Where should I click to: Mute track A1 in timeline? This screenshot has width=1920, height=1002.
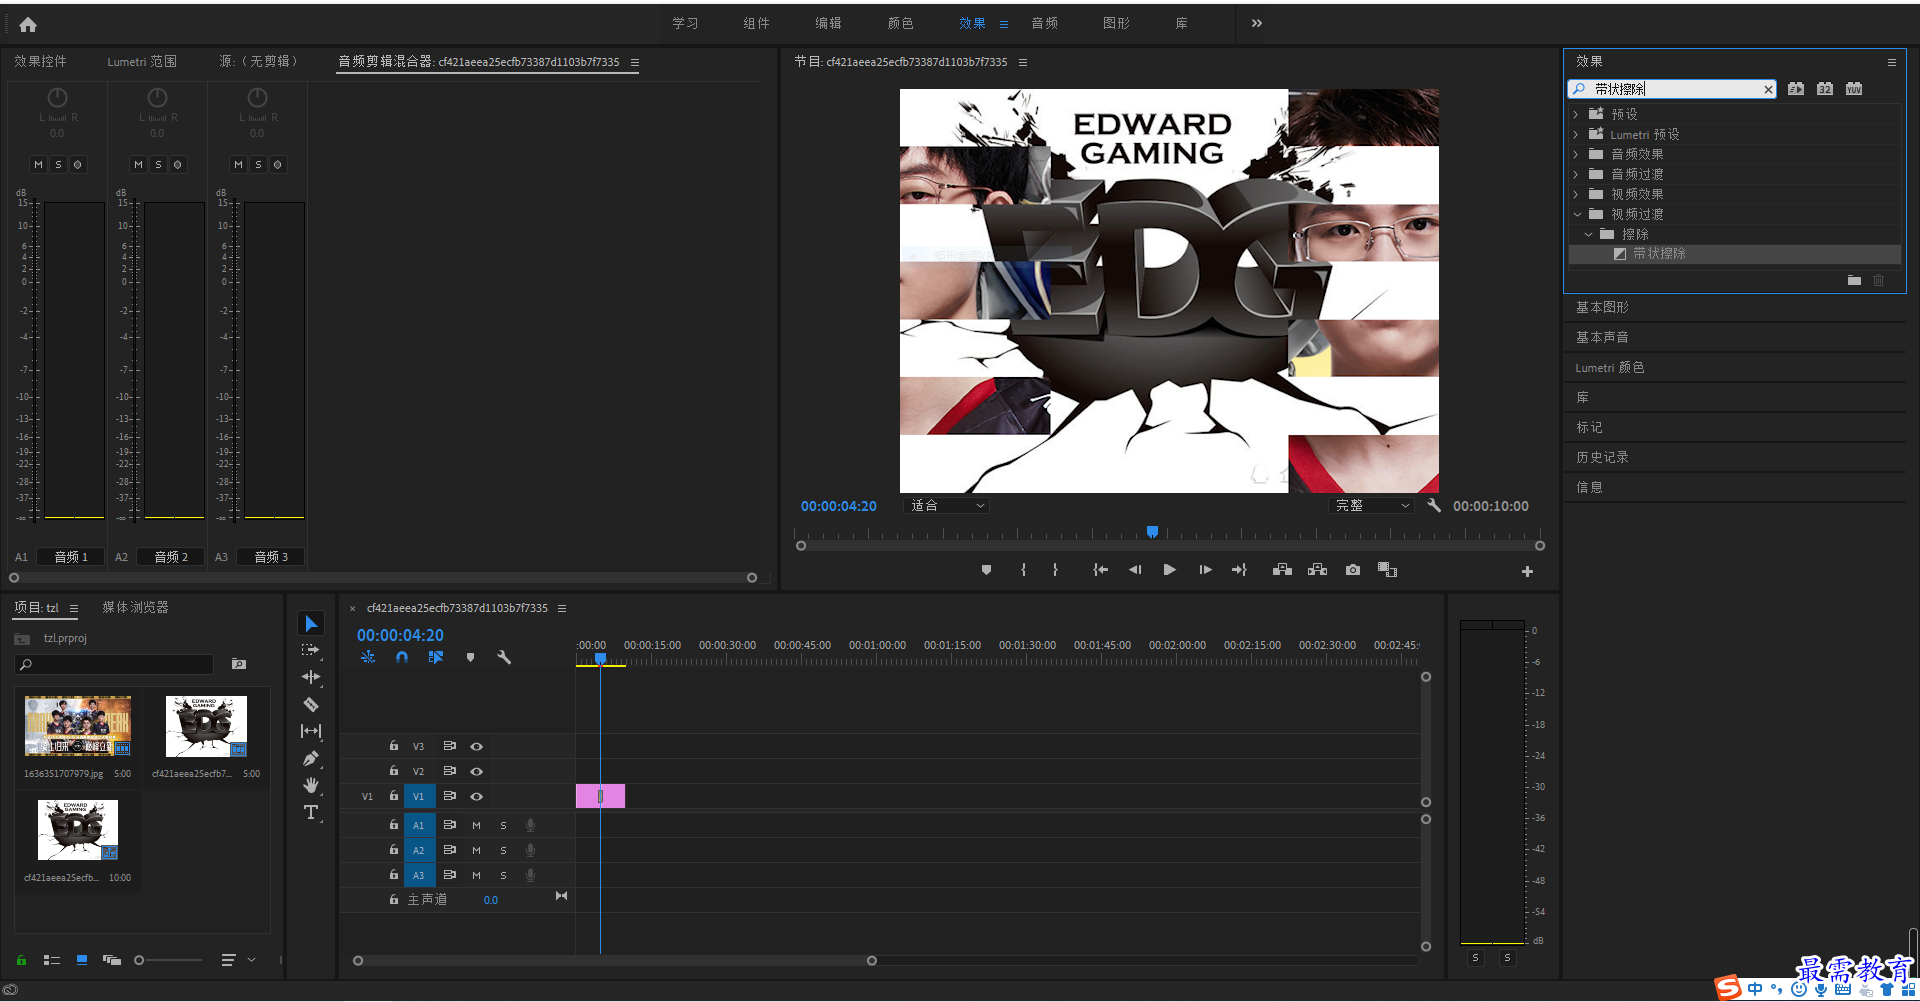pyautogui.click(x=476, y=825)
